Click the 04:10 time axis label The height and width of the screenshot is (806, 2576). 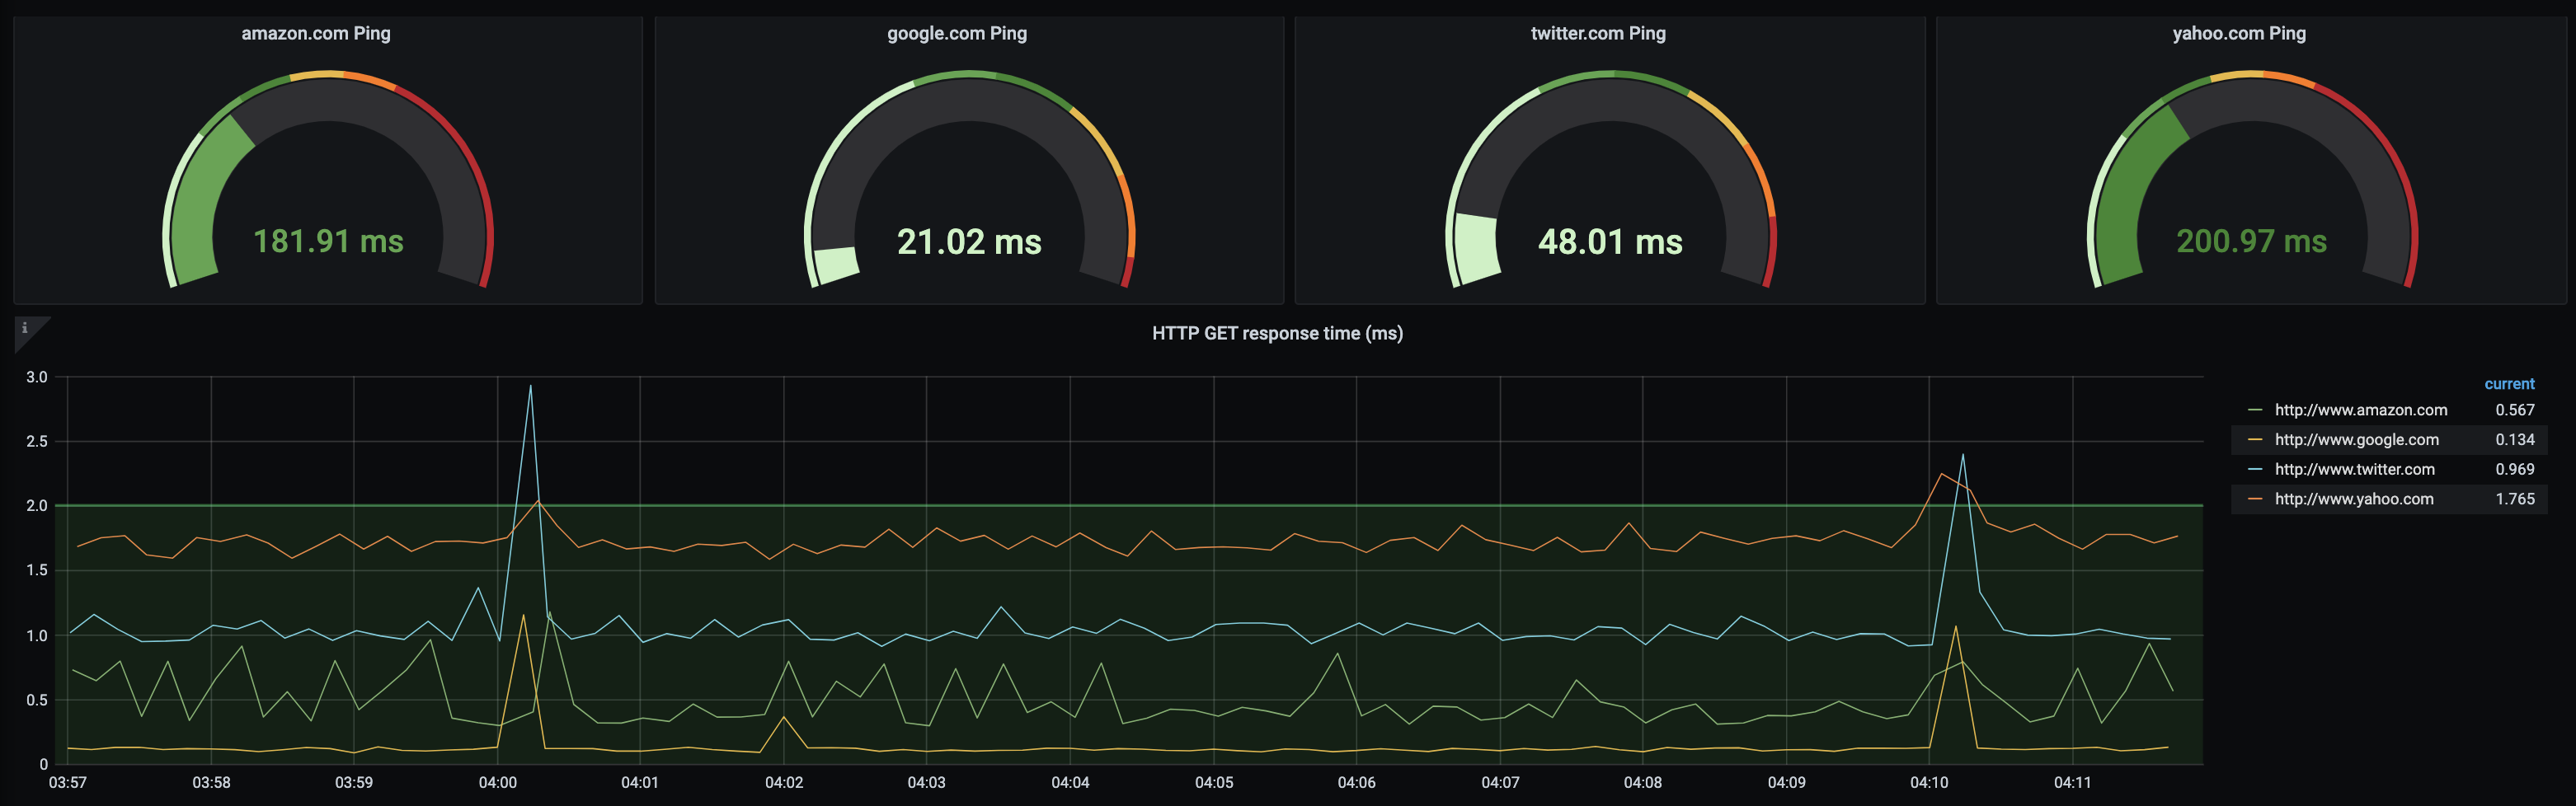pyautogui.click(x=1929, y=782)
